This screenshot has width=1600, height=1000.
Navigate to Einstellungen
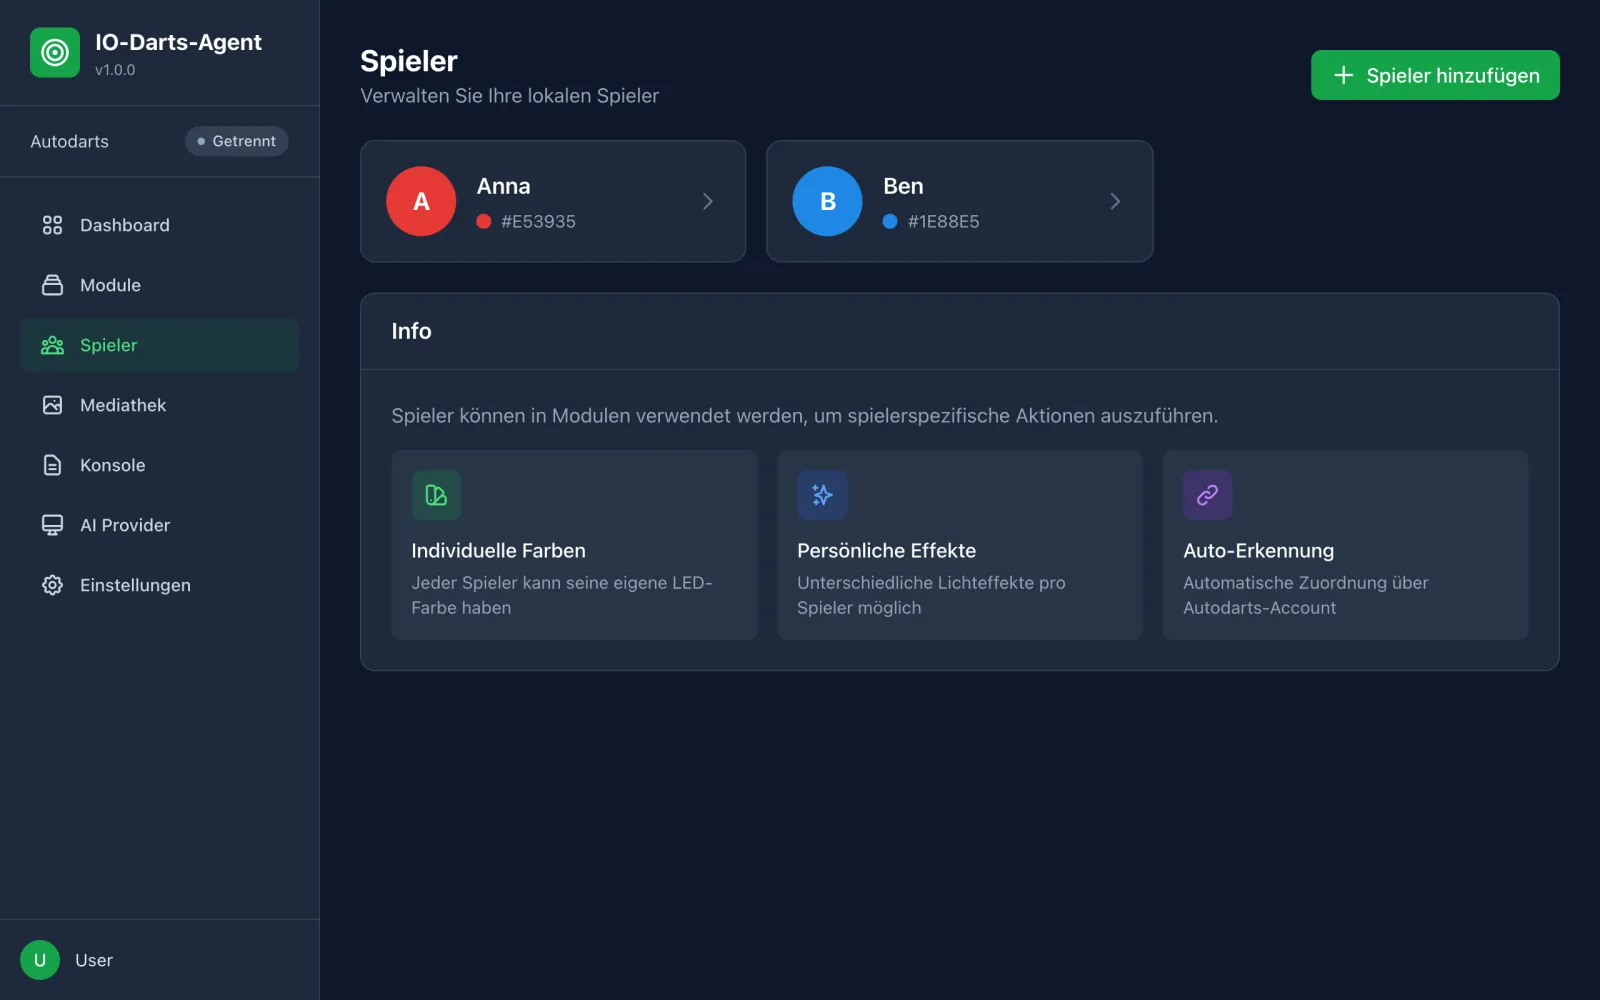[x=159, y=585]
